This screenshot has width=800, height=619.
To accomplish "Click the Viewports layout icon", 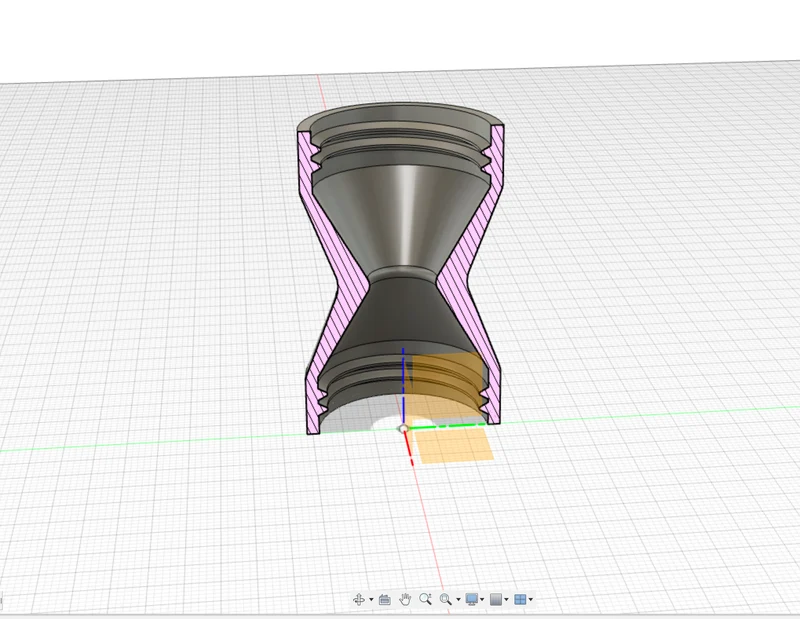I will [520, 599].
